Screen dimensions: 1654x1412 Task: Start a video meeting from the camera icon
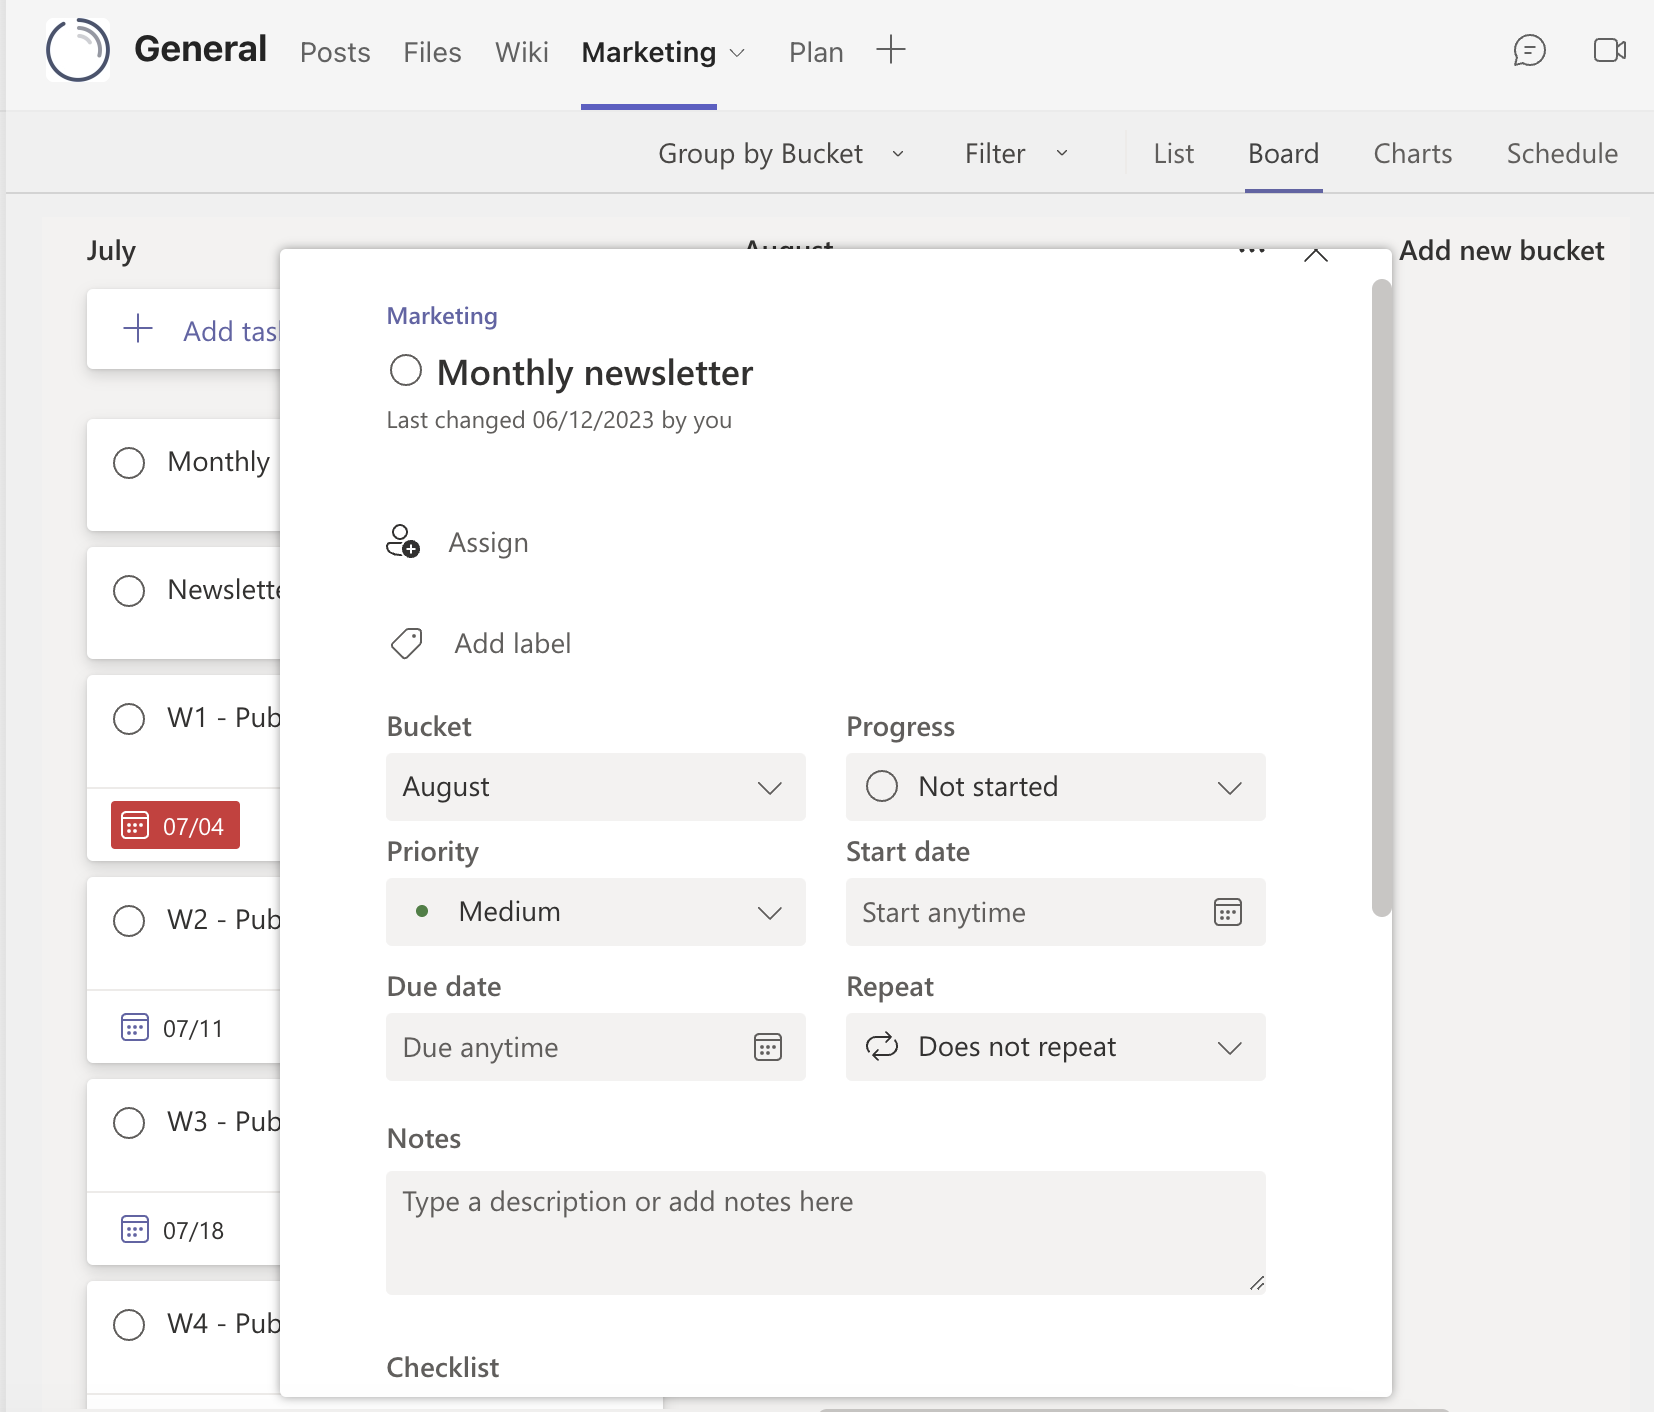click(x=1608, y=50)
